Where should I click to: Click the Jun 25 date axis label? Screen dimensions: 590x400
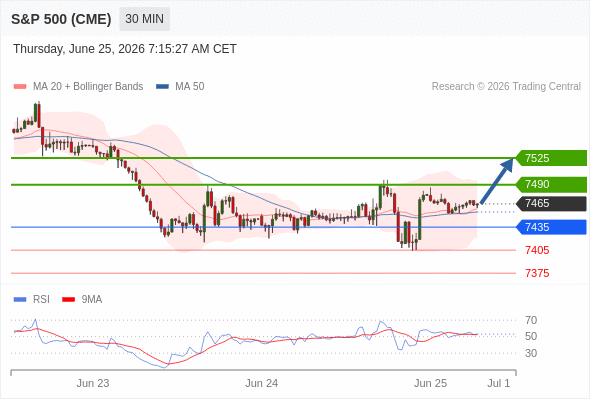click(x=430, y=383)
